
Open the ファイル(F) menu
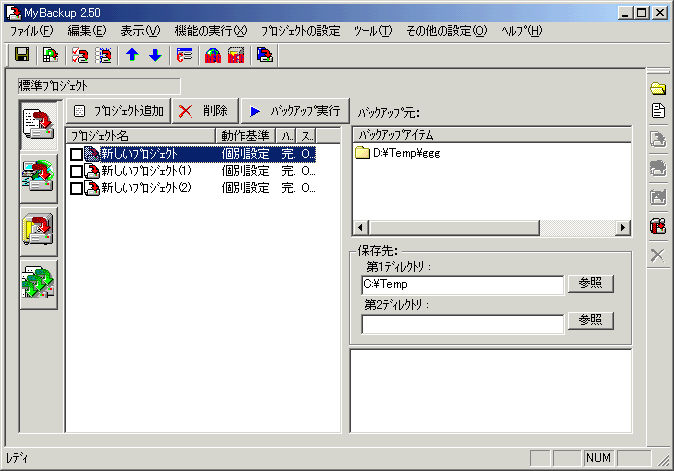(x=31, y=31)
